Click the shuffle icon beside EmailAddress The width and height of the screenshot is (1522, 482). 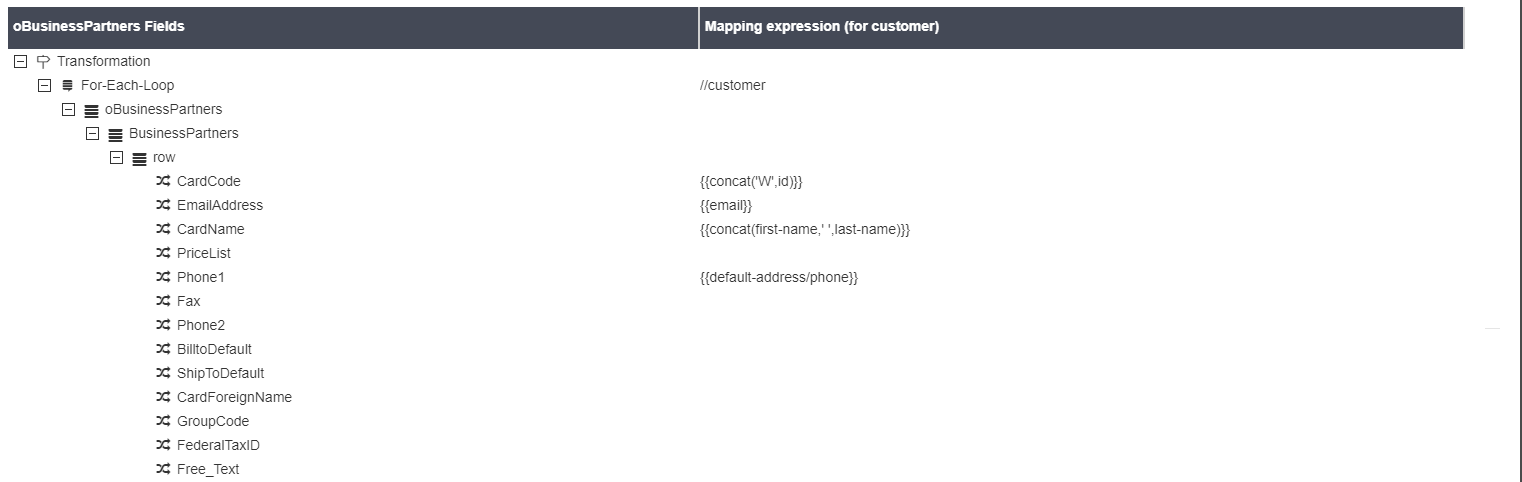click(163, 205)
